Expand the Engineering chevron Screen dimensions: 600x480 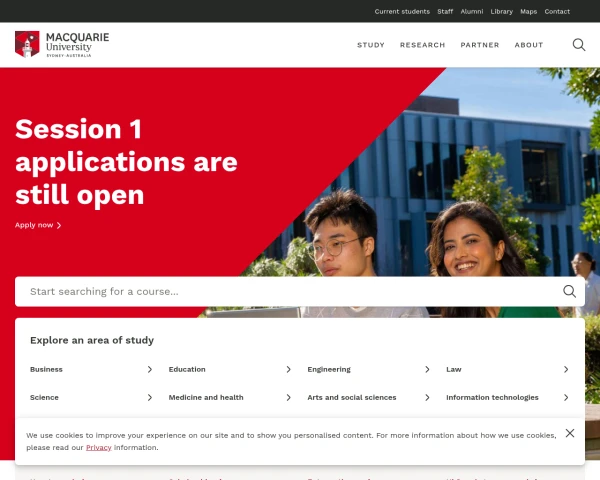point(427,369)
